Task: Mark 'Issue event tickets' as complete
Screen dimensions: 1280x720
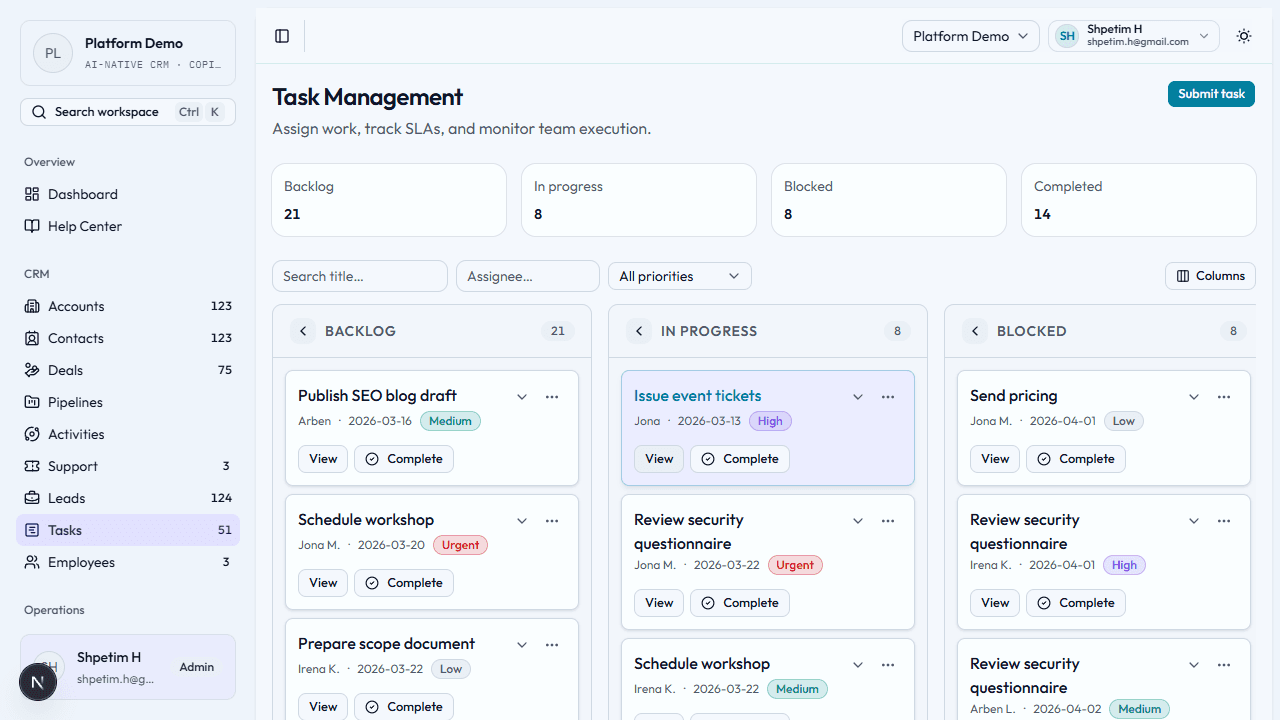Action: tap(740, 458)
